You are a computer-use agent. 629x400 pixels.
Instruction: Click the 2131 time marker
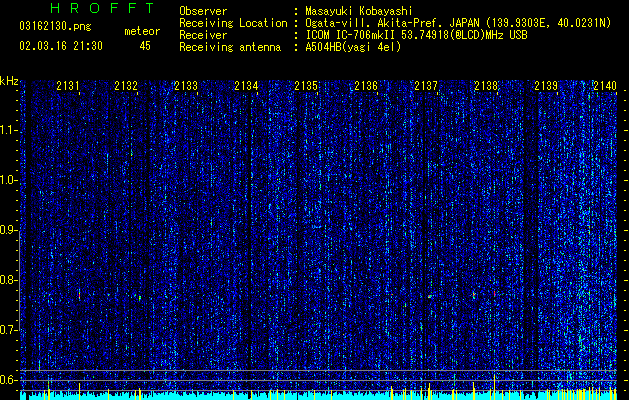(67, 86)
